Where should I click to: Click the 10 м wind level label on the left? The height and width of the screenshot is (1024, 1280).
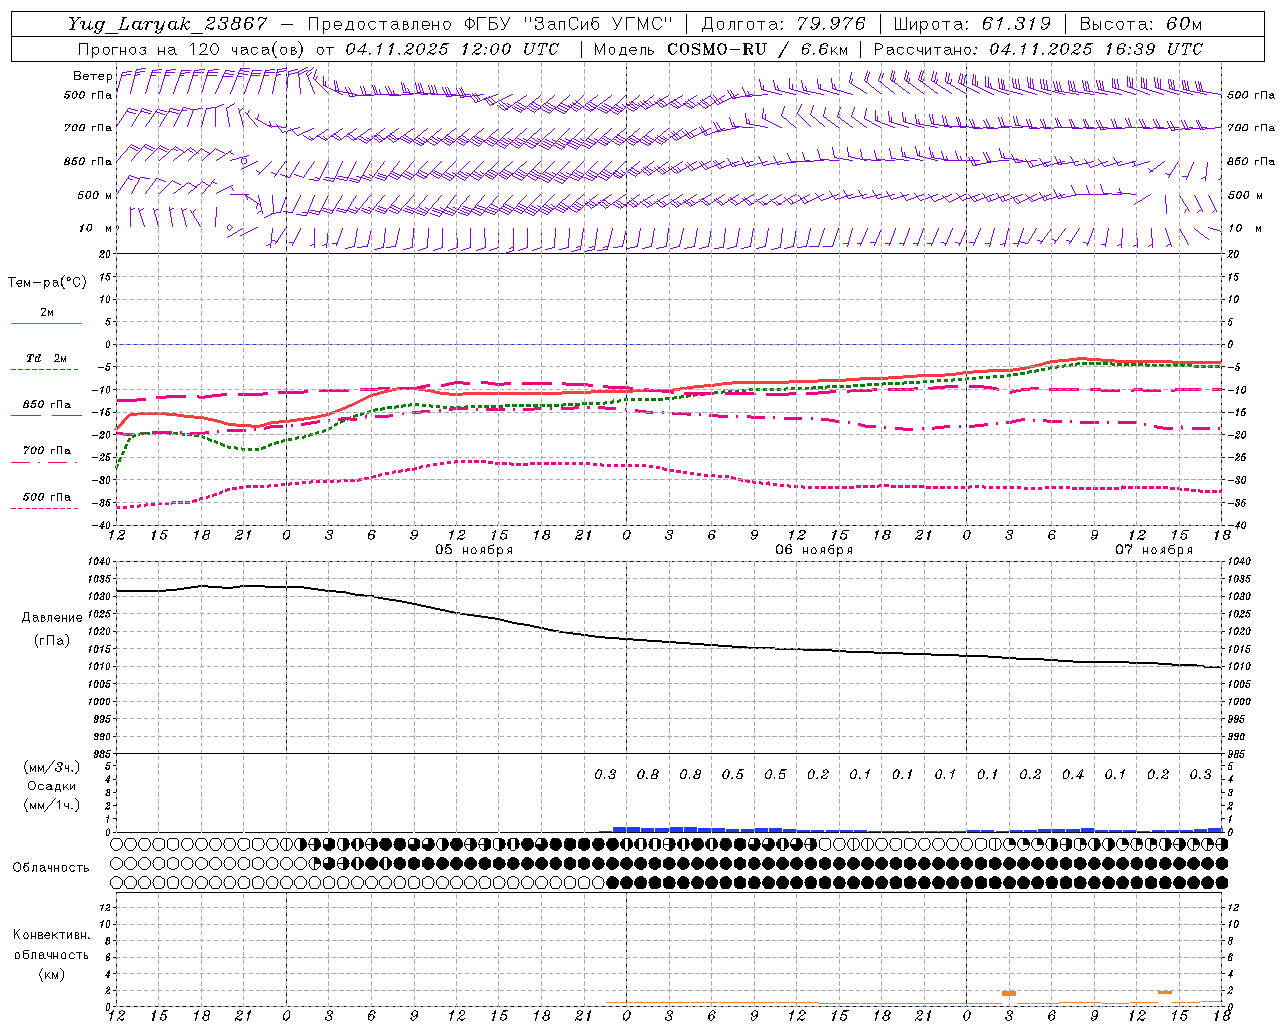point(95,228)
